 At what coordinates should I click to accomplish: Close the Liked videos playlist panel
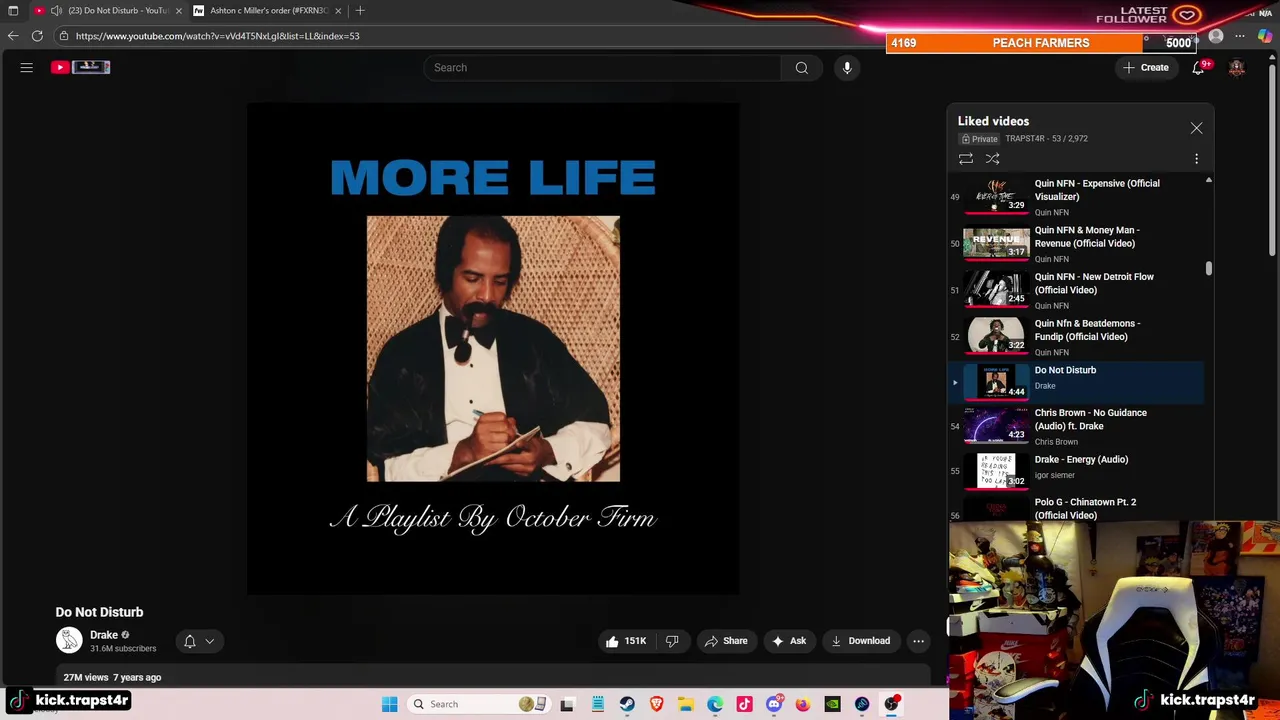pos(1196,128)
